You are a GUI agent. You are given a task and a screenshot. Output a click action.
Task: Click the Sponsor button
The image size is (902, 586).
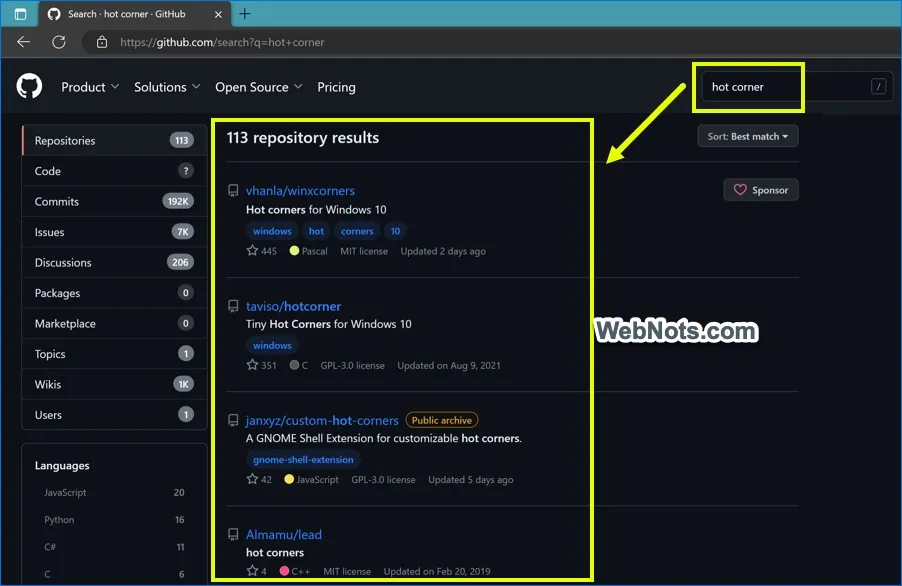pos(760,190)
